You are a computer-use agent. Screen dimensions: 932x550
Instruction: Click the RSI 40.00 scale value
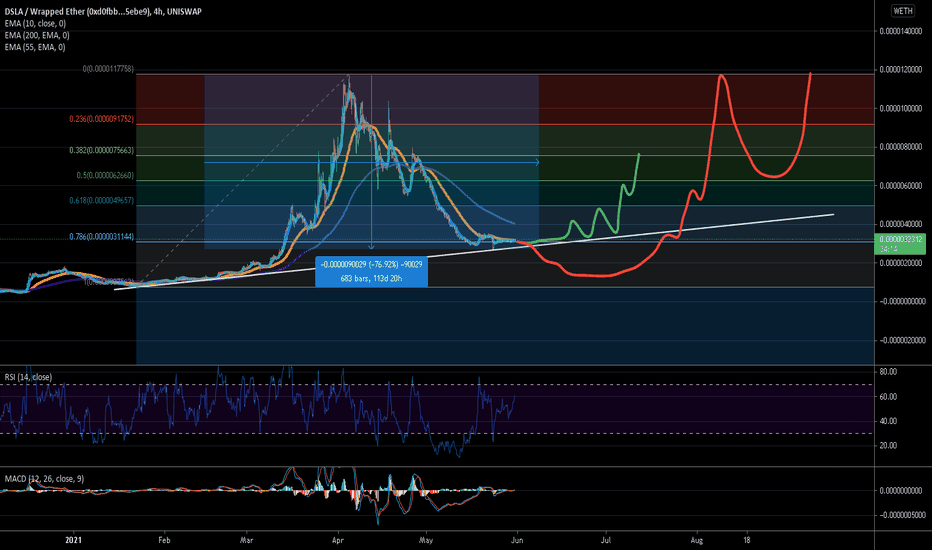click(x=888, y=421)
